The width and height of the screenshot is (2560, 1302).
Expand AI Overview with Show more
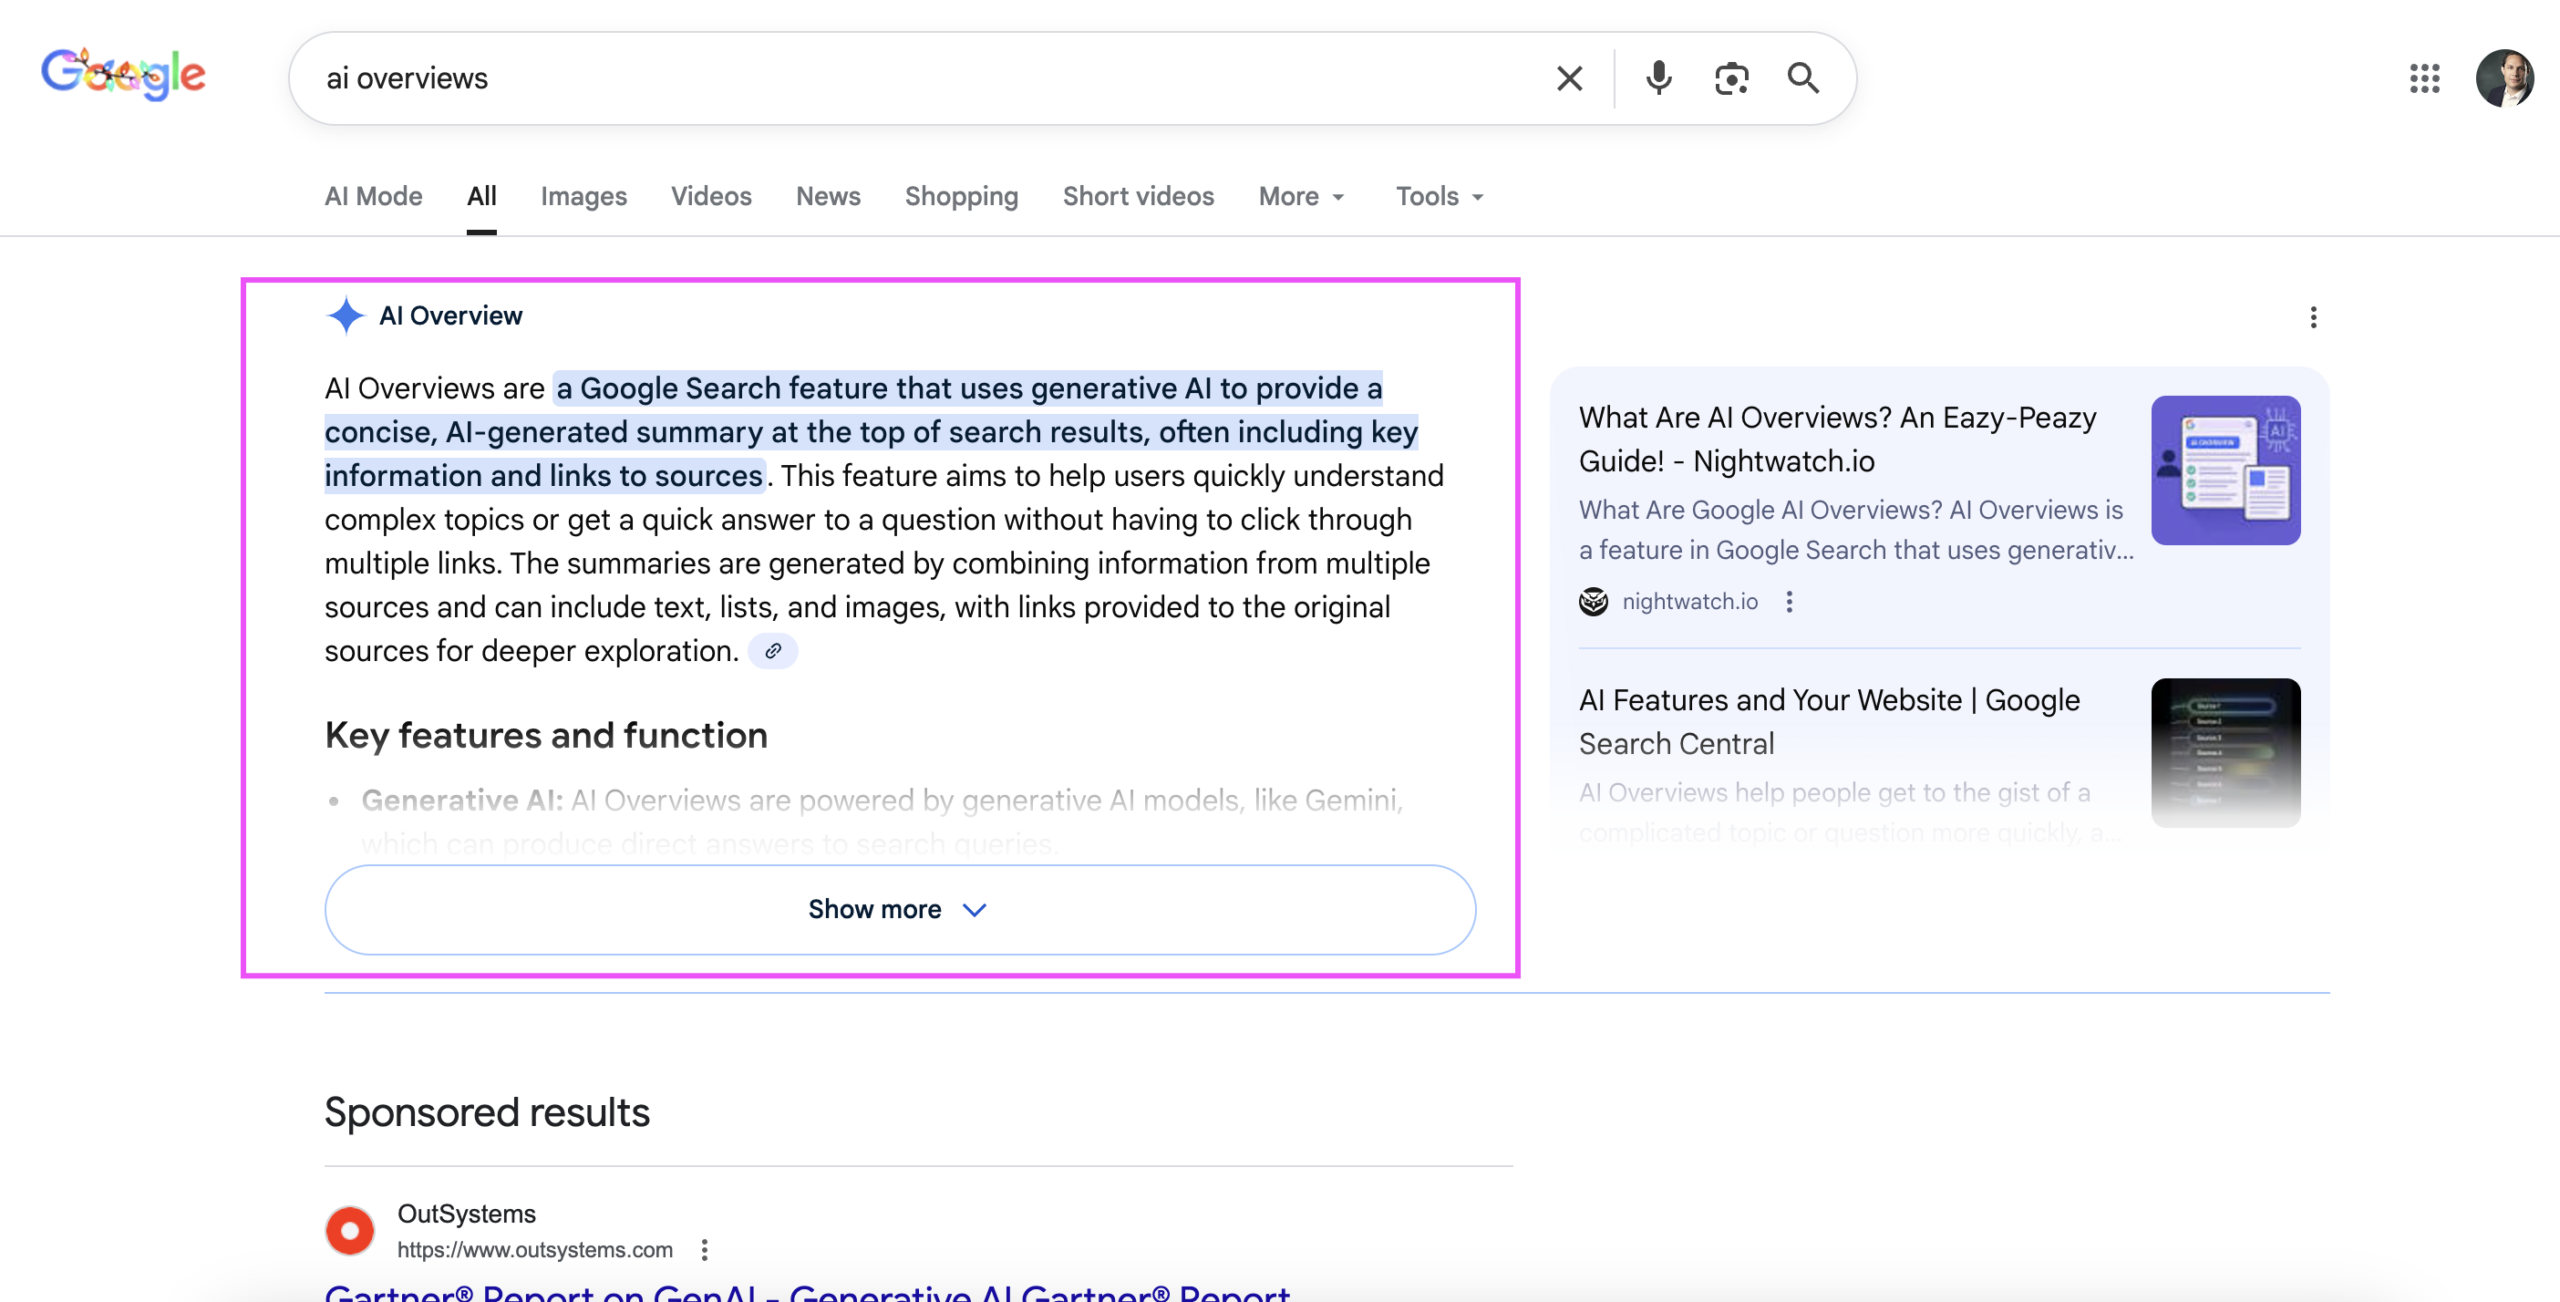pyautogui.click(x=899, y=909)
